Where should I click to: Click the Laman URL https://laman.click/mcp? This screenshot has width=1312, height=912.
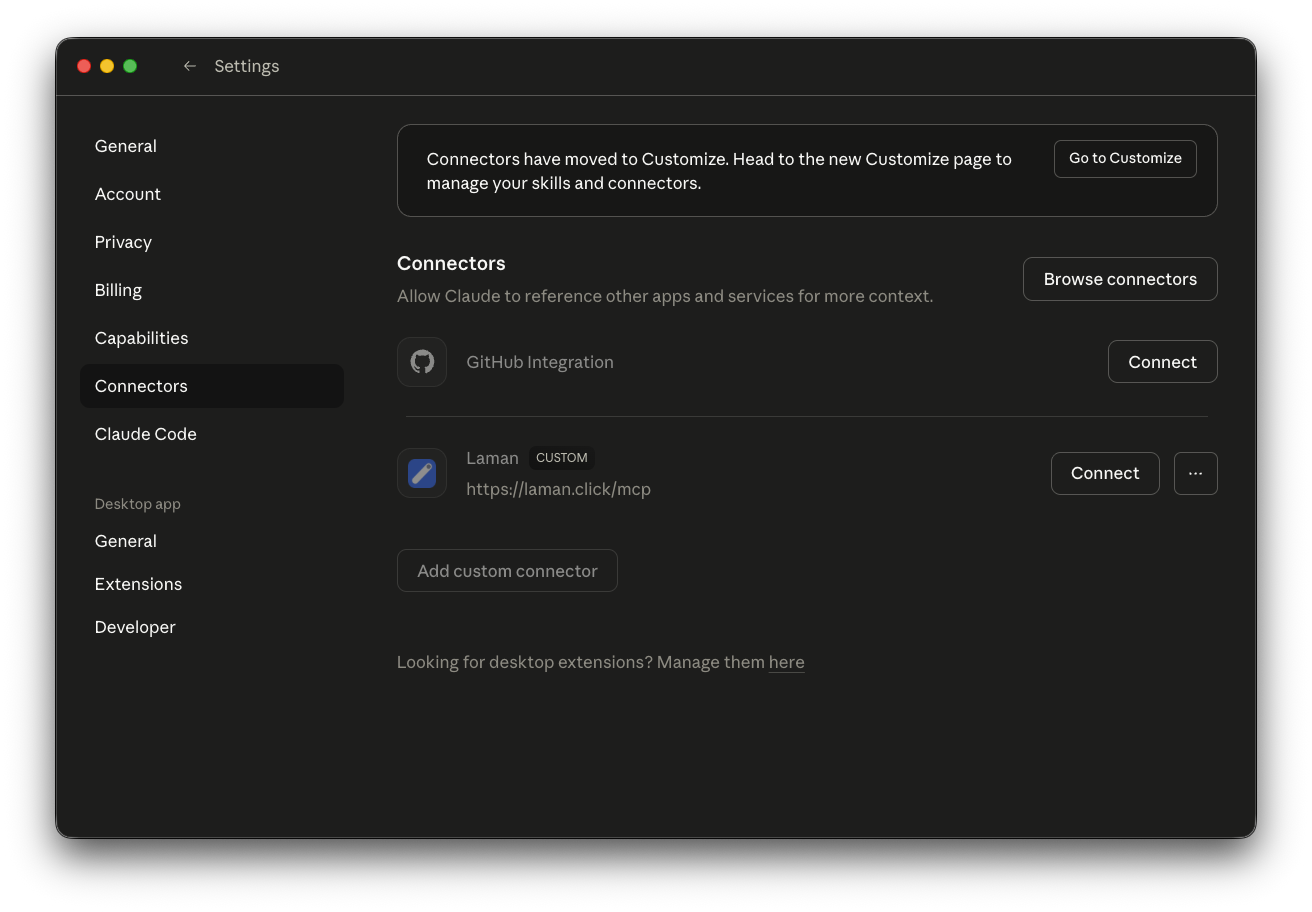[558, 489]
